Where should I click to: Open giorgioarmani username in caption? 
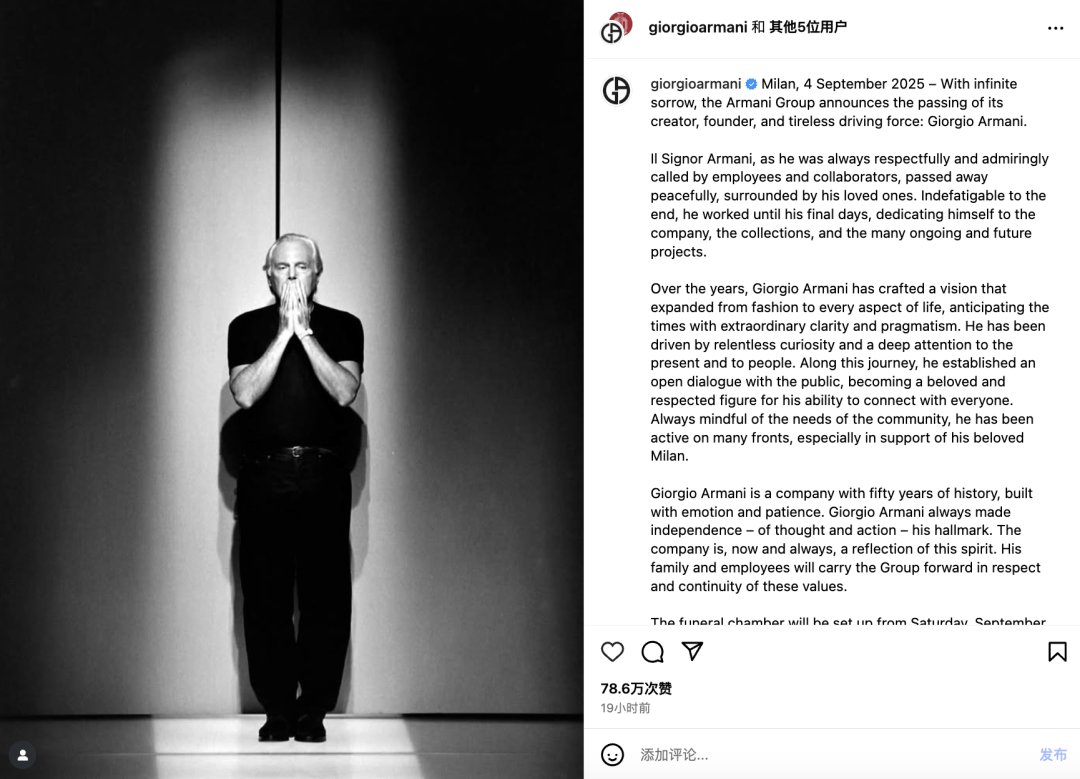pyautogui.click(x=696, y=84)
